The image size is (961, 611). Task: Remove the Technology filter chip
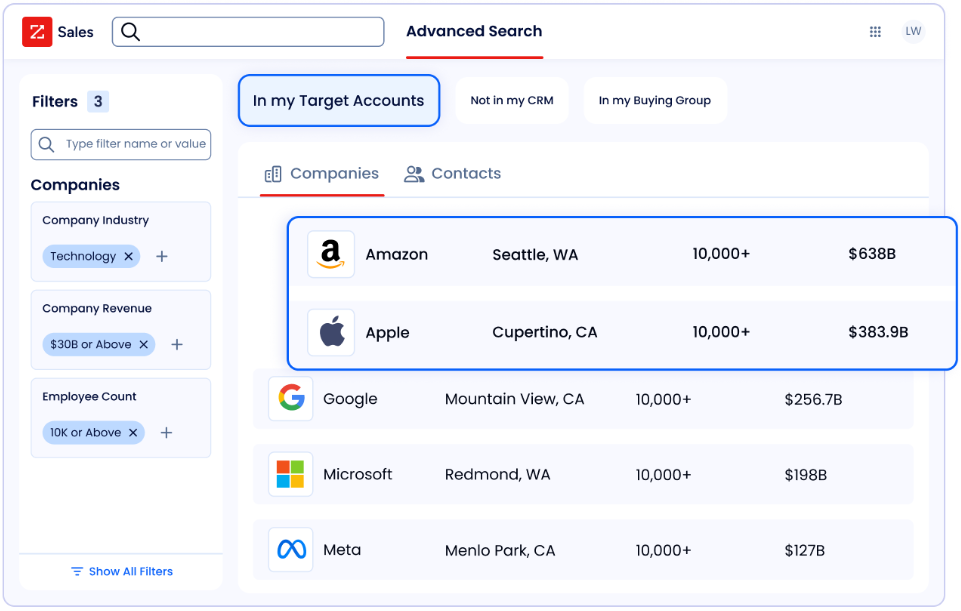coord(129,256)
